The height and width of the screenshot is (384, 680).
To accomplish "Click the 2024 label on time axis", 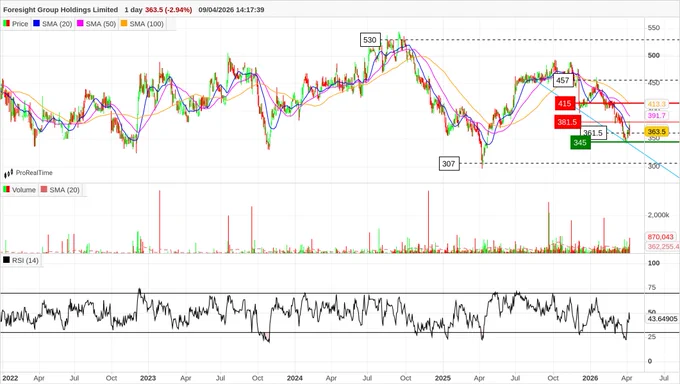I will point(295,378).
